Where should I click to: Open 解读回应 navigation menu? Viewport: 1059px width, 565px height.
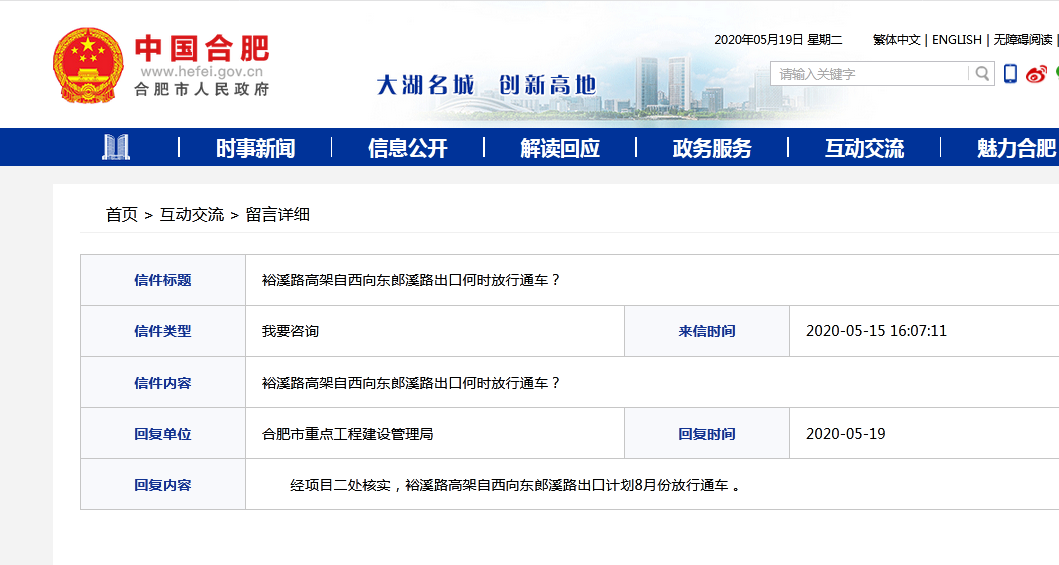coord(560,148)
